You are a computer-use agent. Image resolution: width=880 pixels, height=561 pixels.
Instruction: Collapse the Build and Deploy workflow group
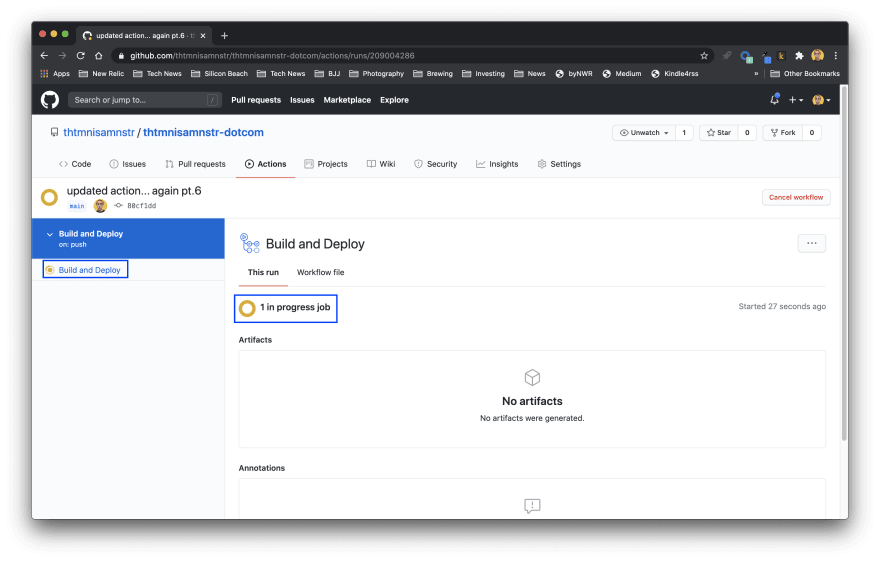49,234
